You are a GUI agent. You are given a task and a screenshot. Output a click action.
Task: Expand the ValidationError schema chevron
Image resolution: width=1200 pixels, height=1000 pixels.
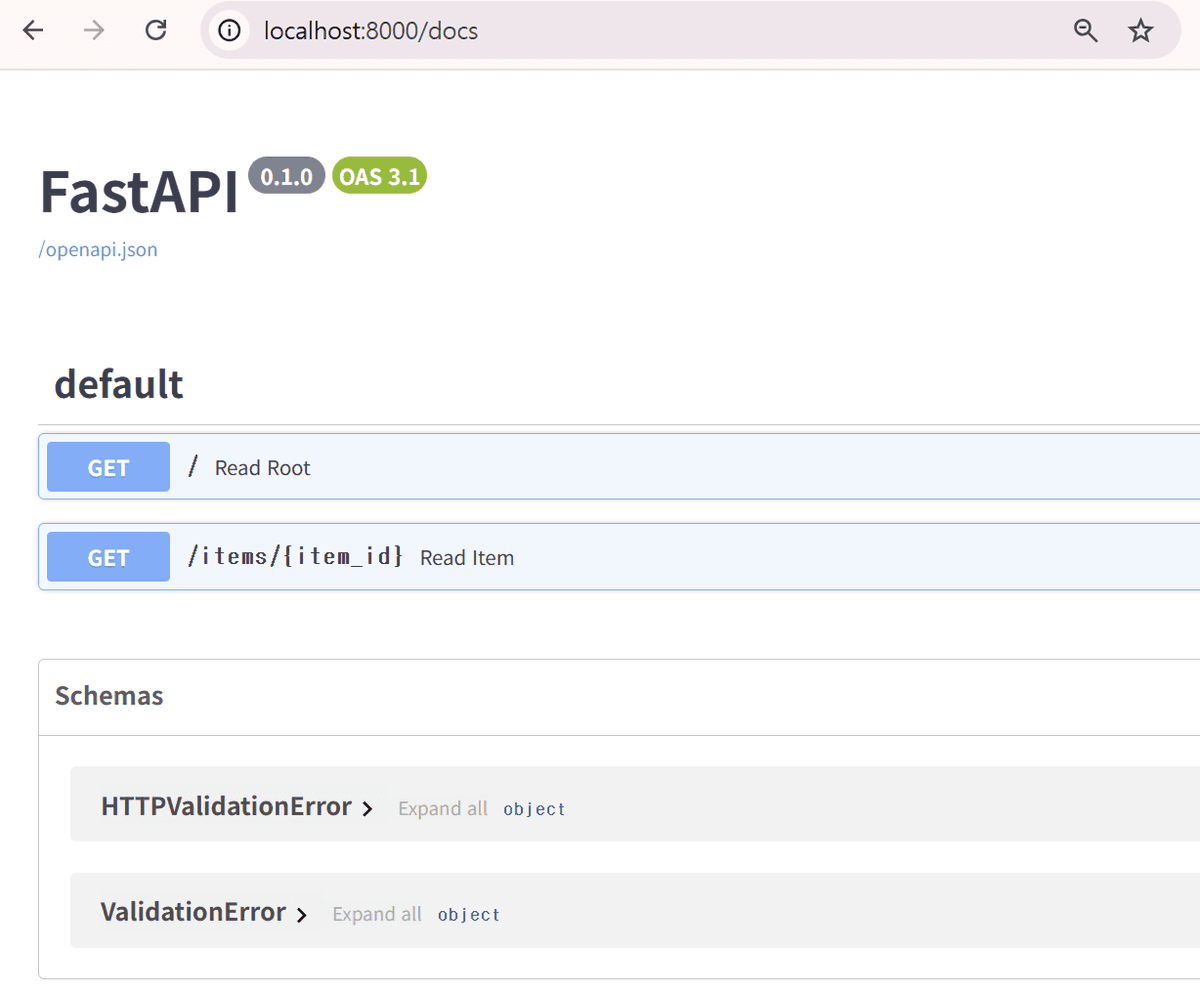(301, 915)
